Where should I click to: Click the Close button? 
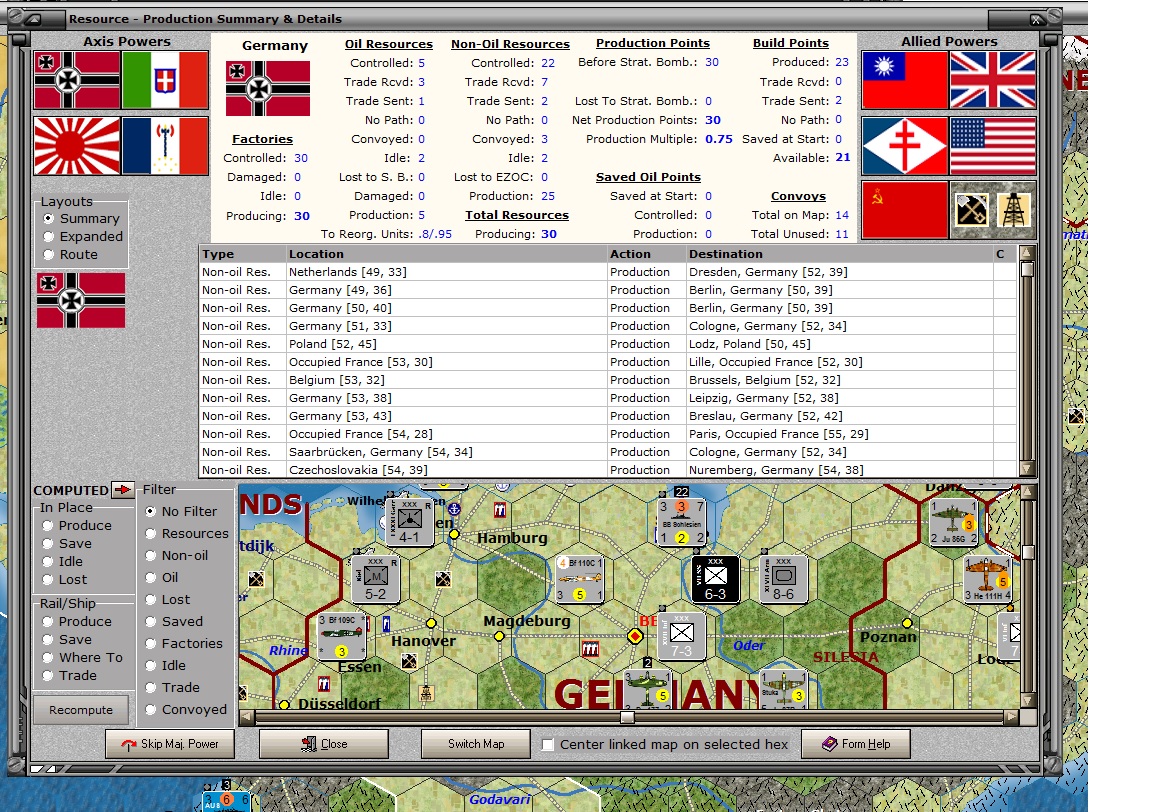point(324,744)
